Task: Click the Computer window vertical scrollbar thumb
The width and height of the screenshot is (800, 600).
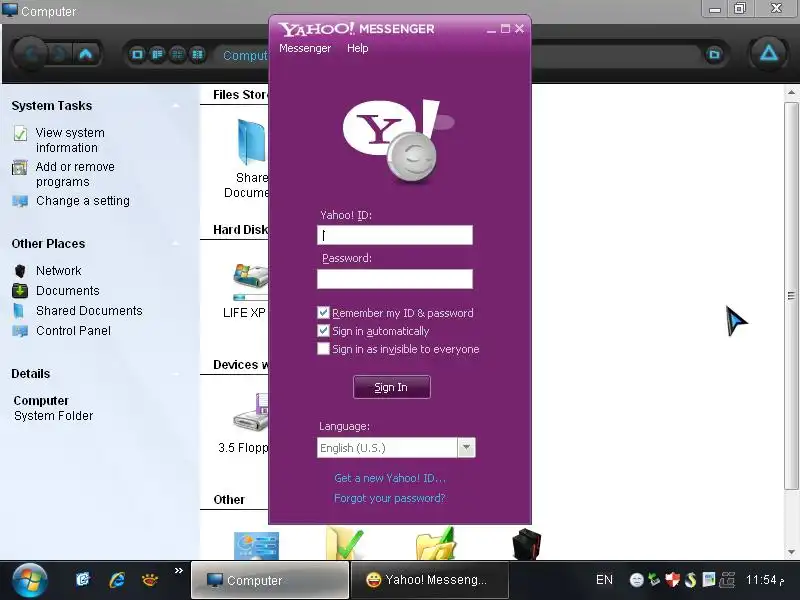Action: [791, 295]
